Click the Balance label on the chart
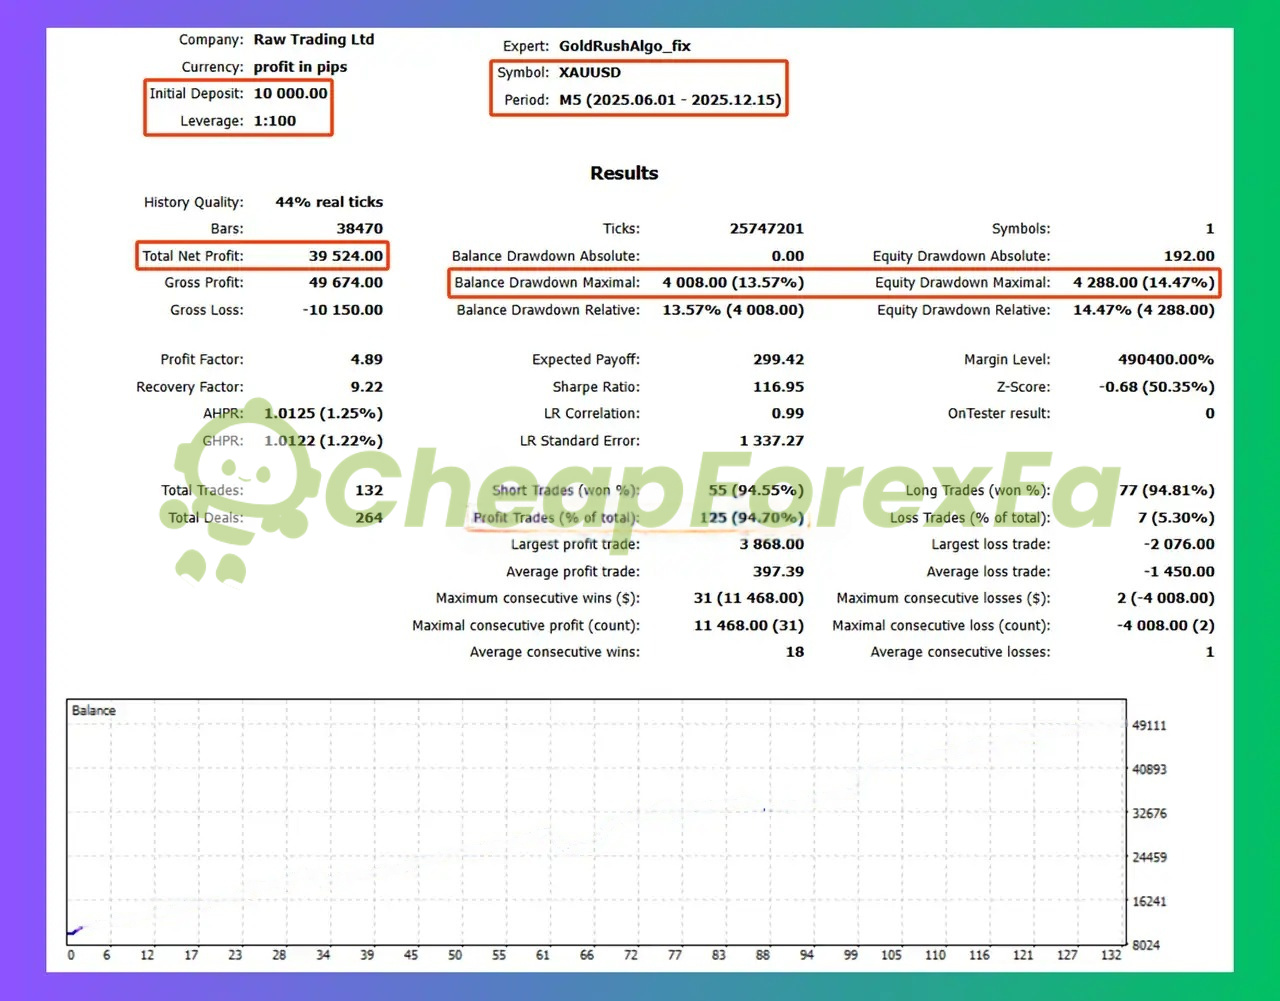1280x1001 pixels. point(94,711)
